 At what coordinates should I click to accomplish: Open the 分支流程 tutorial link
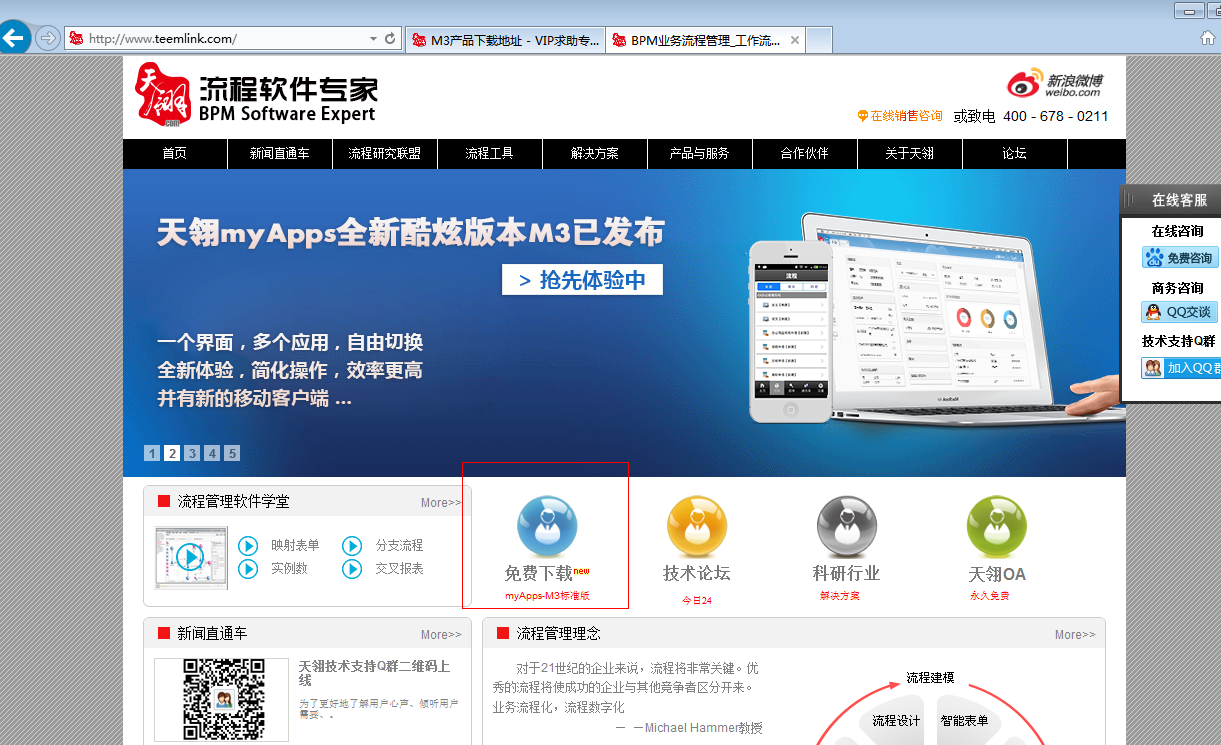pos(399,546)
